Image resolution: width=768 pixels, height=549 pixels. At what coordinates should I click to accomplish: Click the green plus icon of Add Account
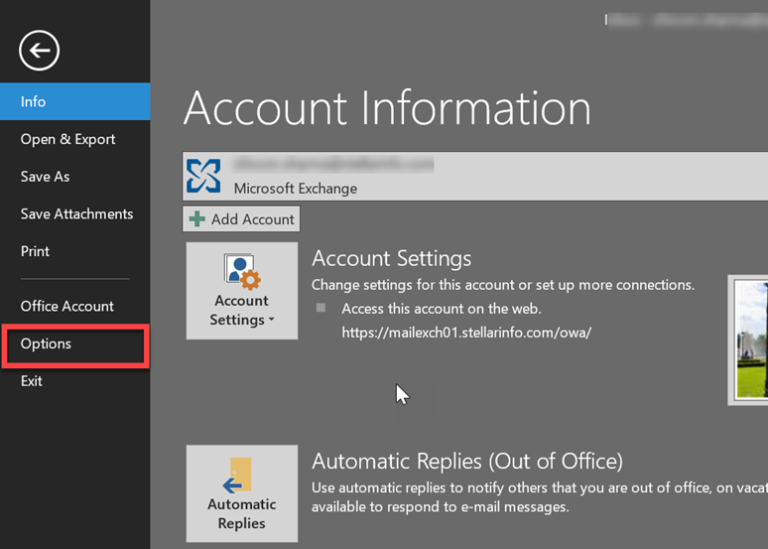pyautogui.click(x=197, y=219)
